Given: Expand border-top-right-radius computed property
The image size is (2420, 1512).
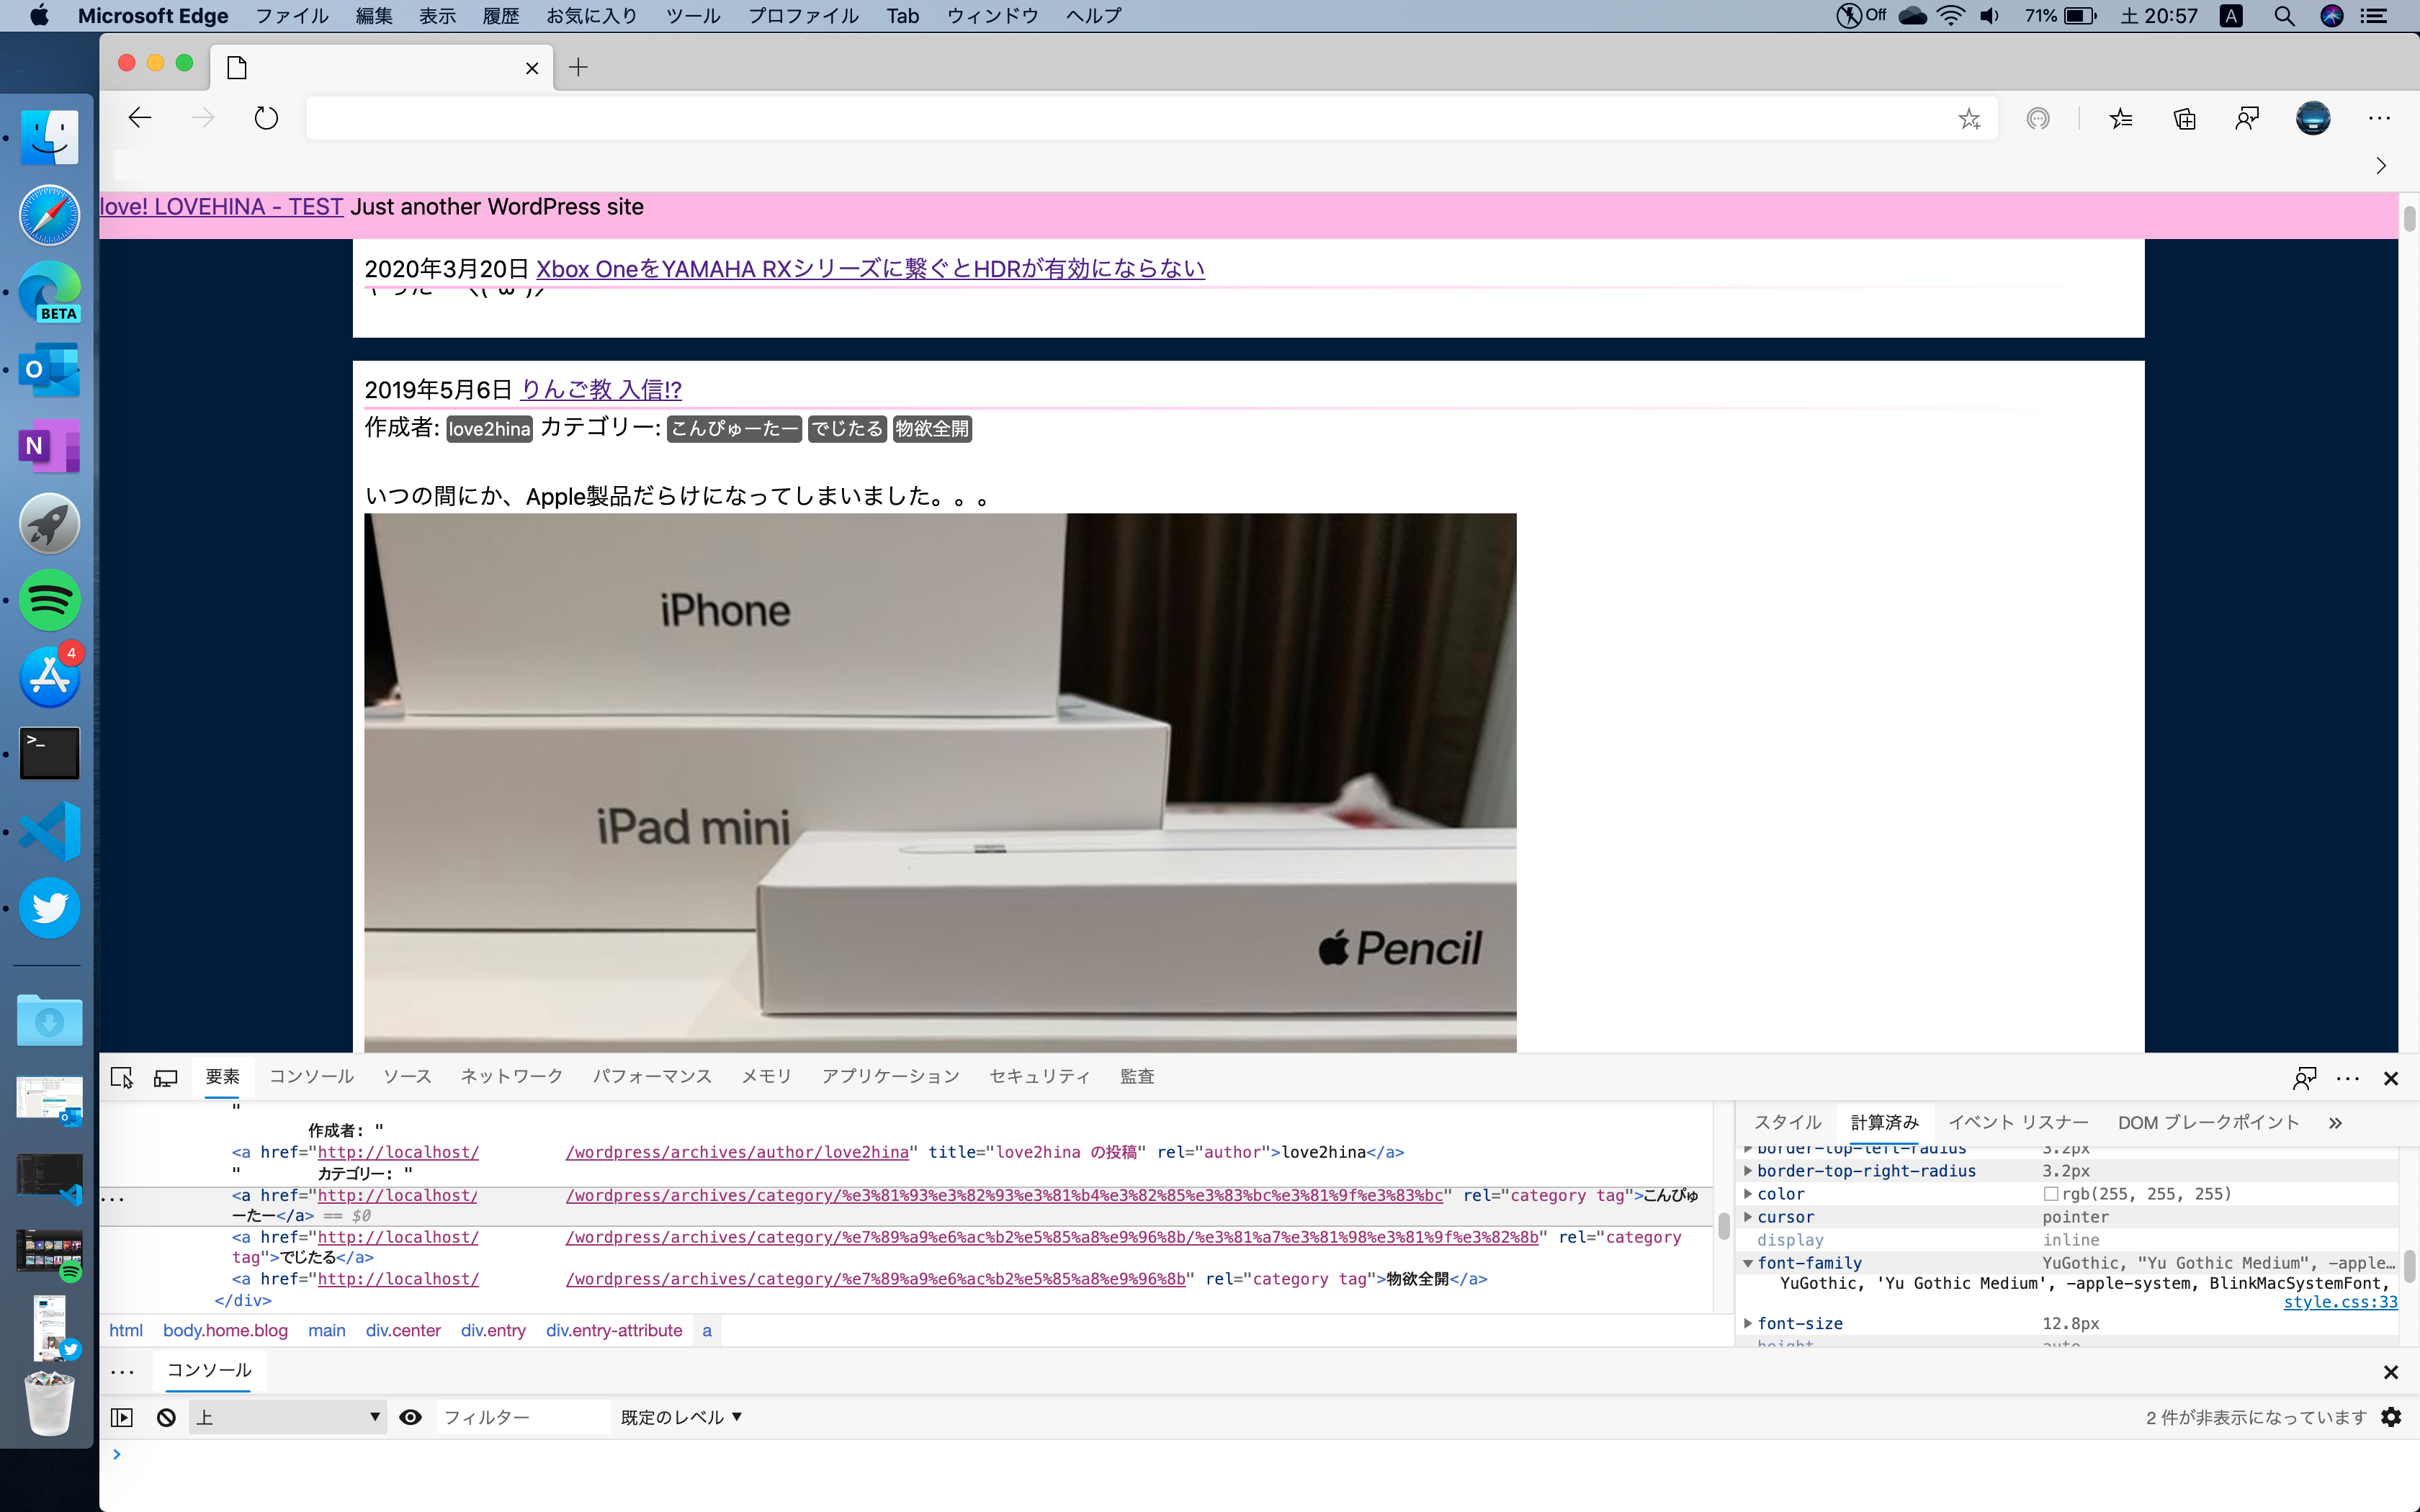Looking at the screenshot, I should tap(1747, 1171).
